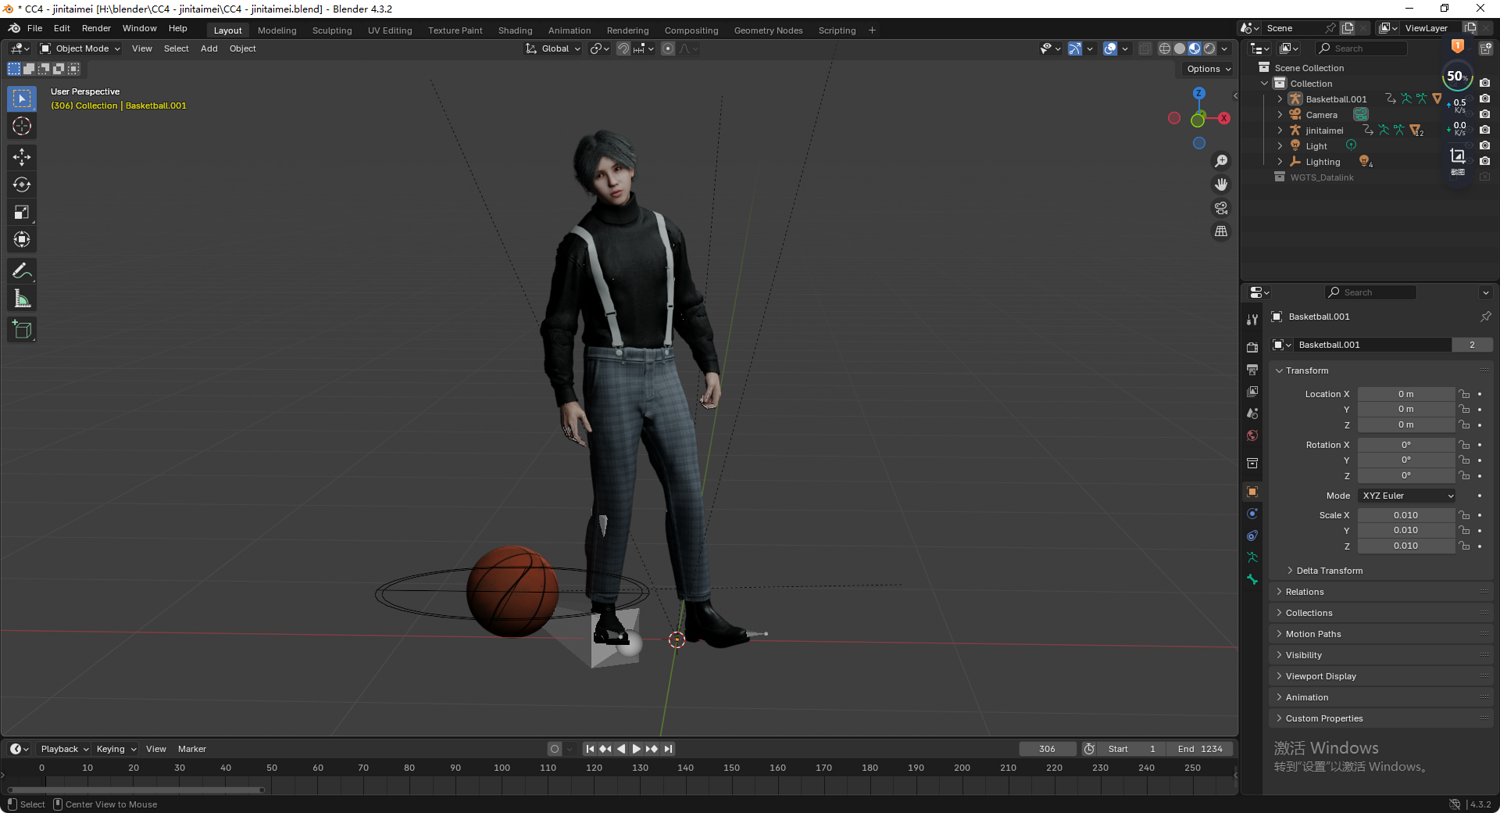Expand the Motion Paths panel

1382,634
